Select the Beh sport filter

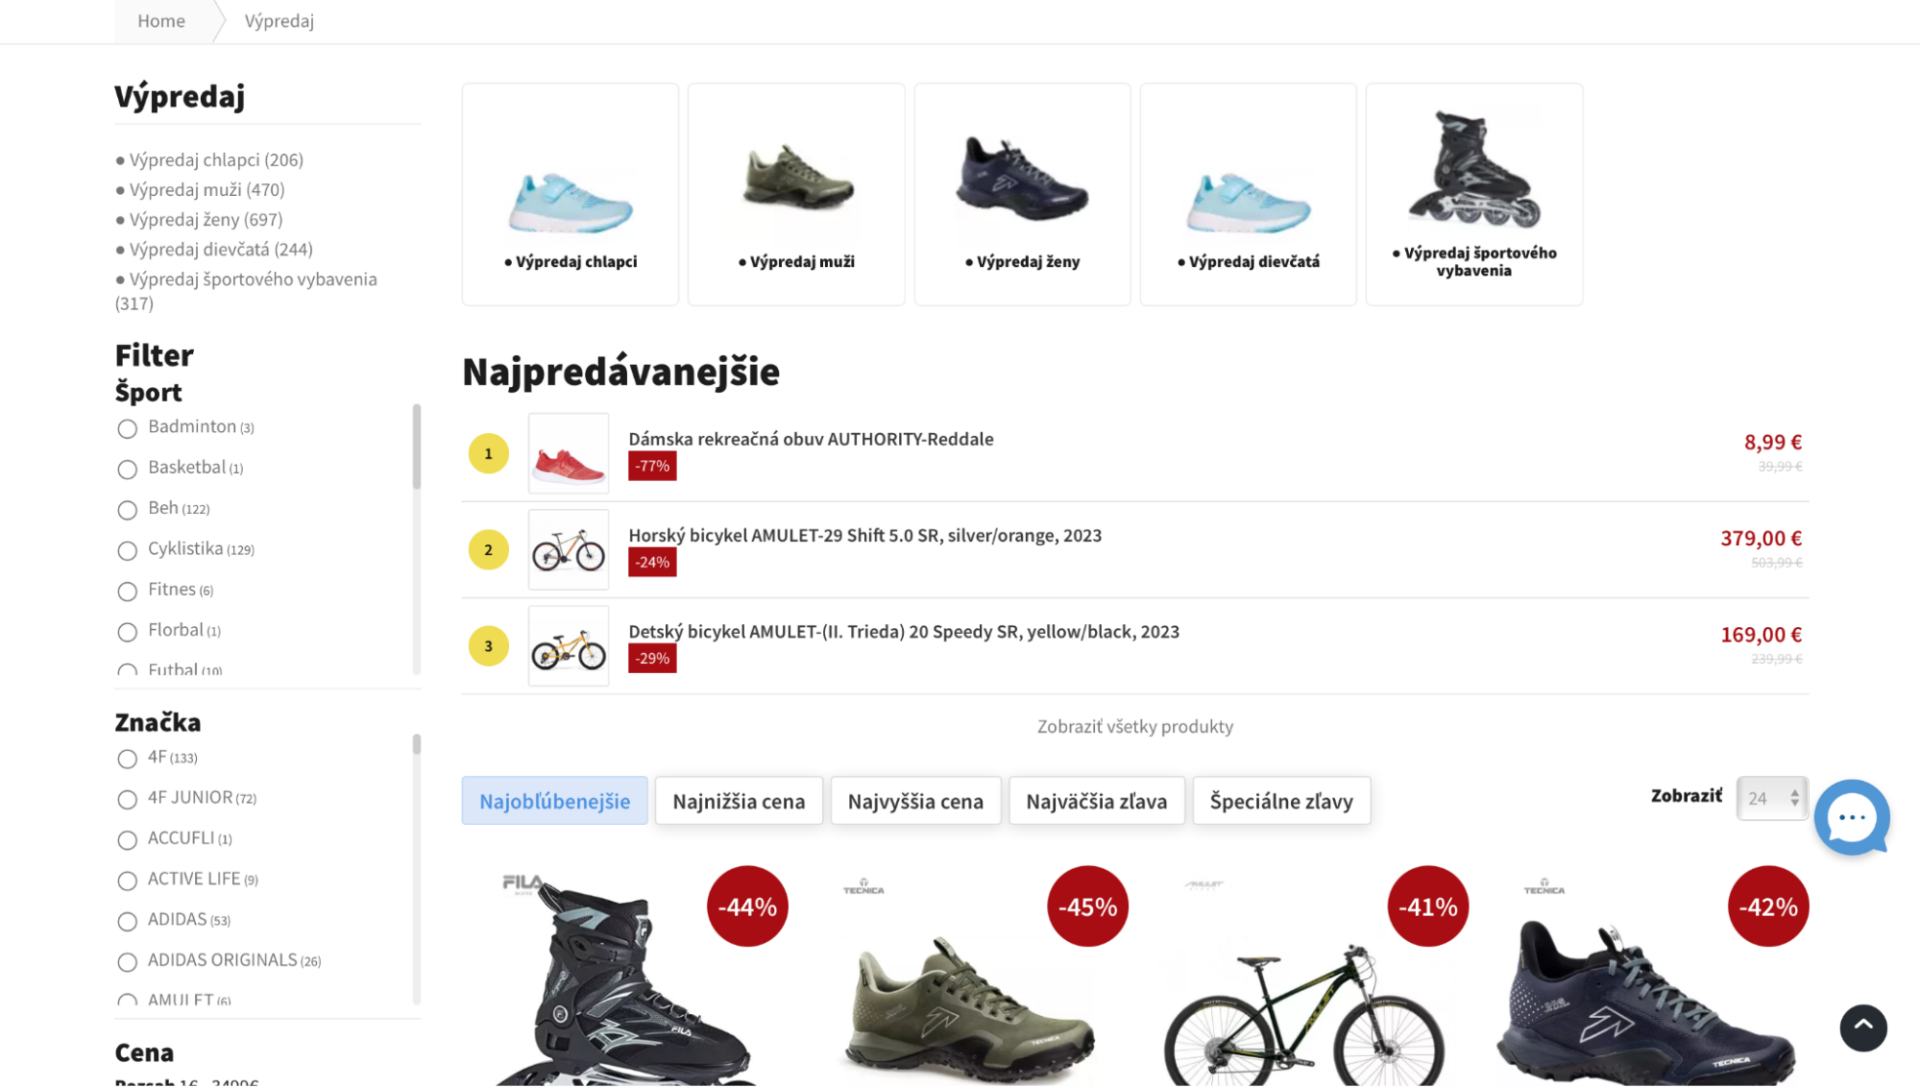click(x=127, y=509)
